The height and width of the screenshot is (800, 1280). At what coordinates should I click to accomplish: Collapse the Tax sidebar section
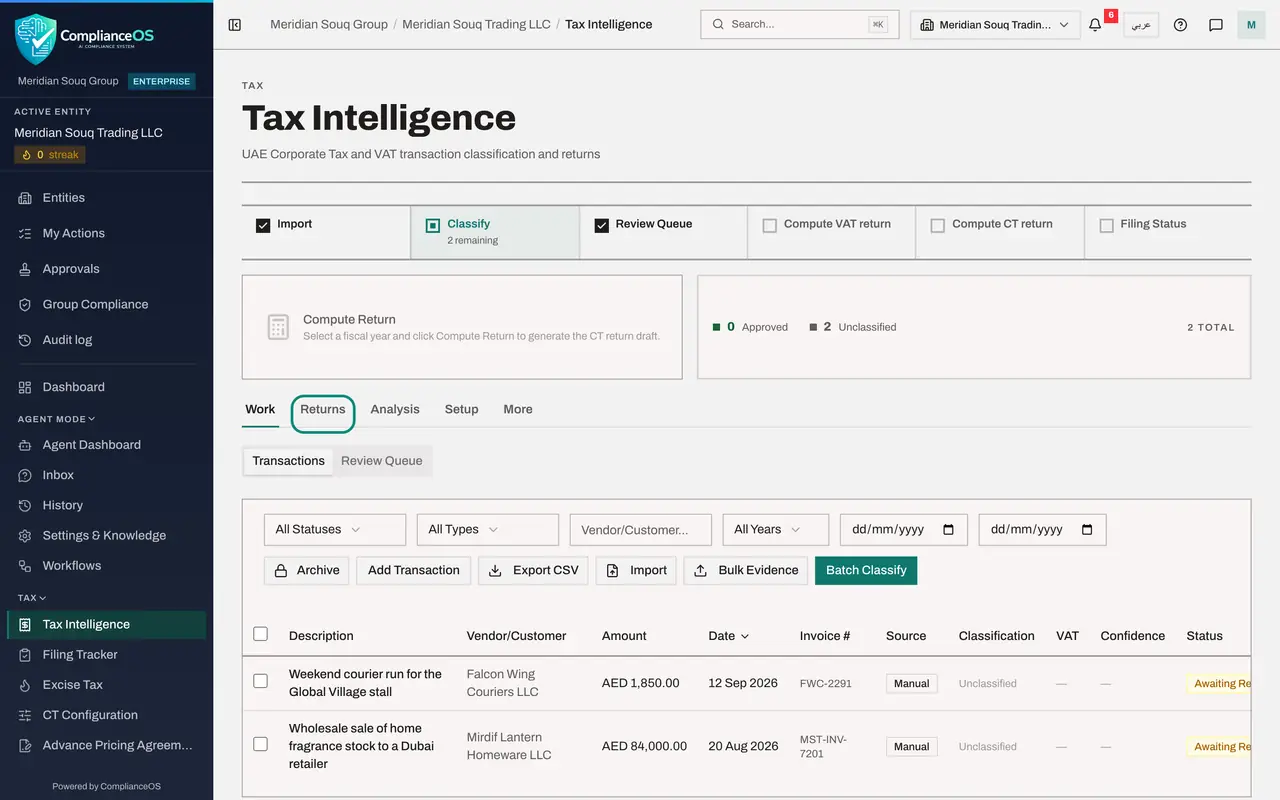[32, 598]
